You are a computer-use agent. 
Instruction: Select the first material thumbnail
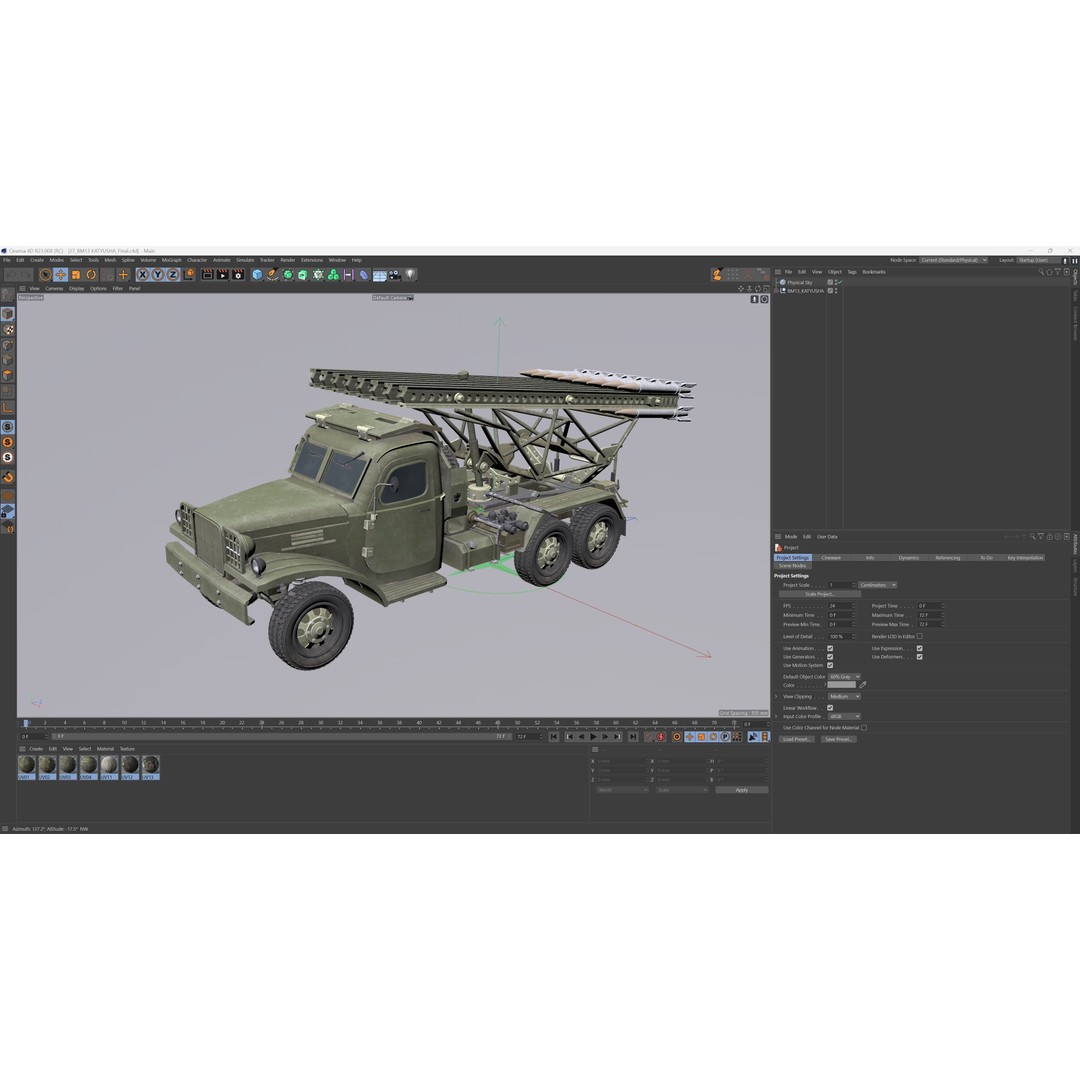26,765
